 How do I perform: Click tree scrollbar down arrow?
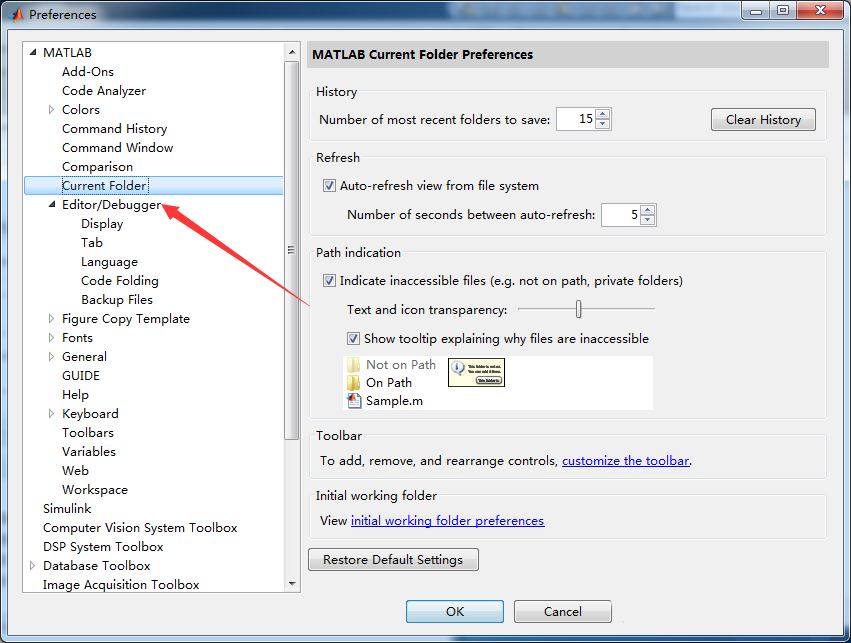[x=292, y=584]
